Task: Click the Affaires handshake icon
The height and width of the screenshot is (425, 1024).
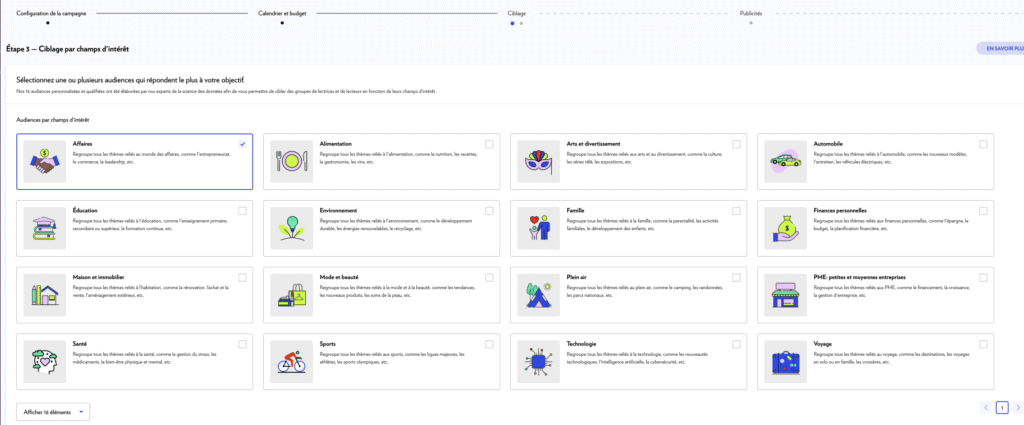Action: [x=44, y=161]
